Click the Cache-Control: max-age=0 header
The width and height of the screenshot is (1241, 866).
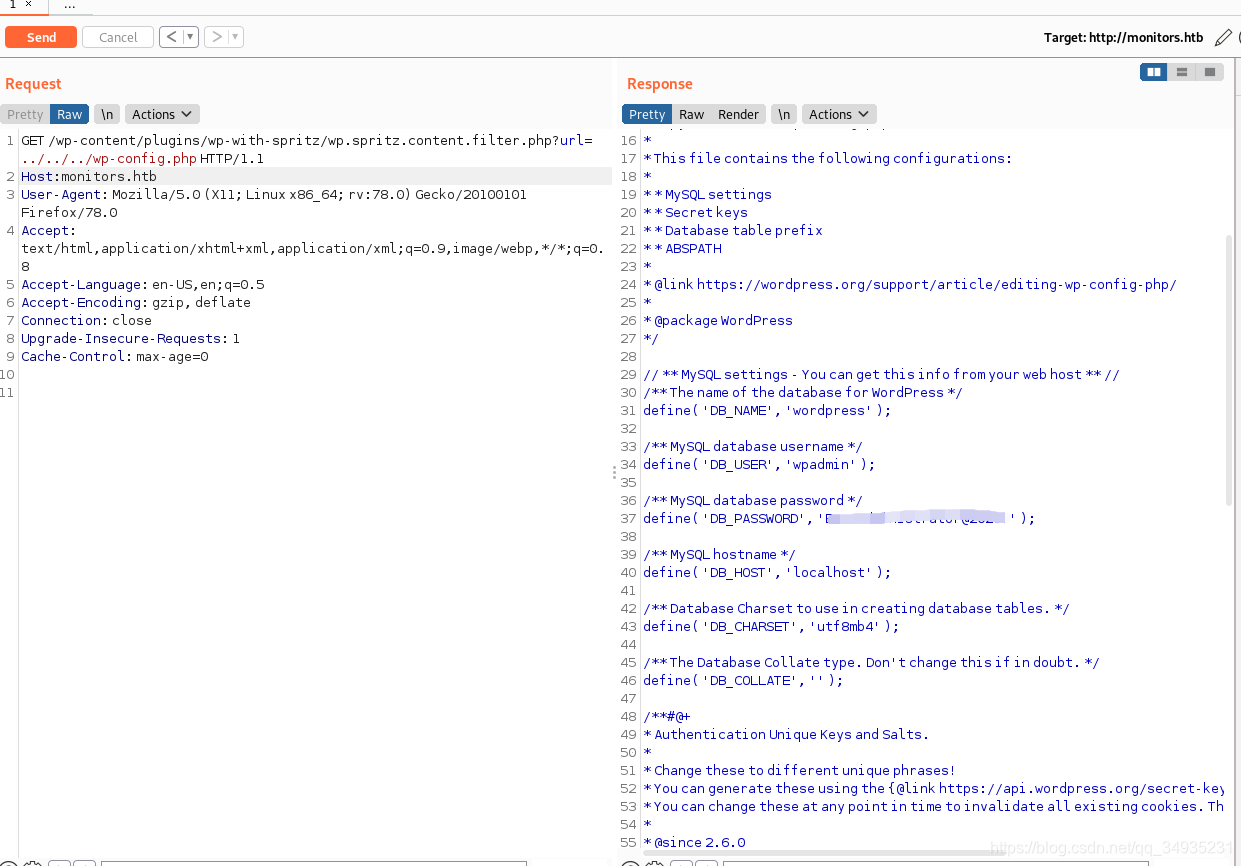(x=115, y=357)
